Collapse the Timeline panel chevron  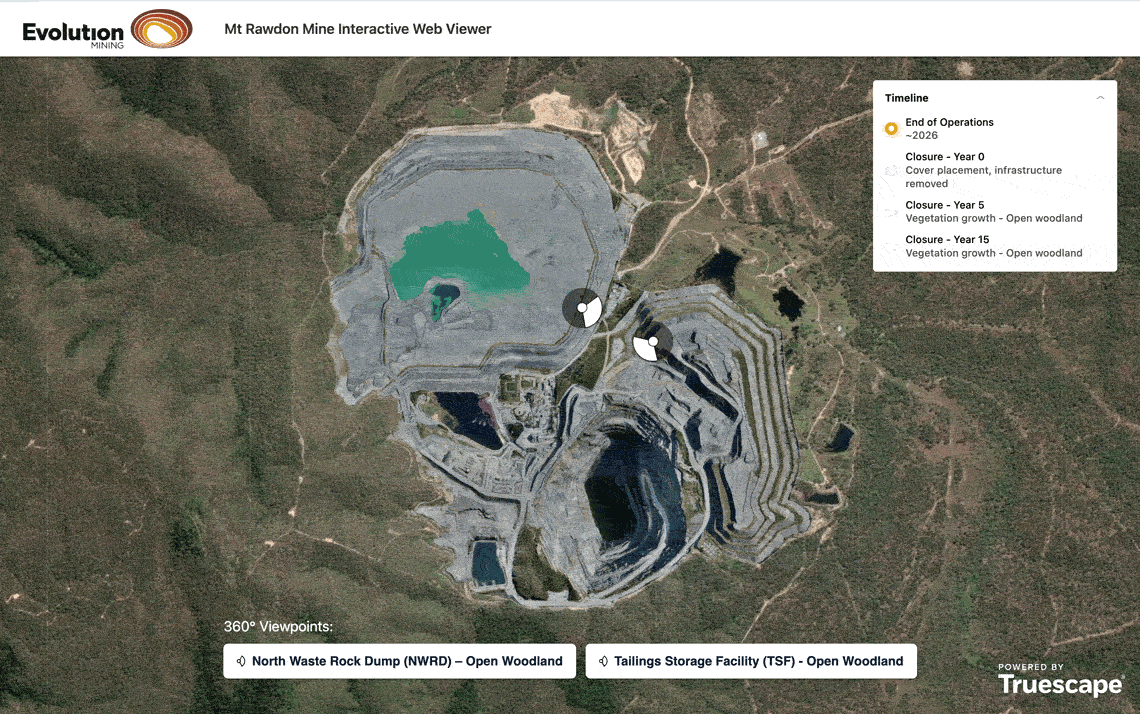1100,97
